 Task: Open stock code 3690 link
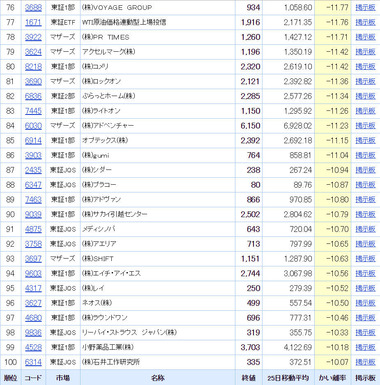pyautogui.click(x=33, y=81)
